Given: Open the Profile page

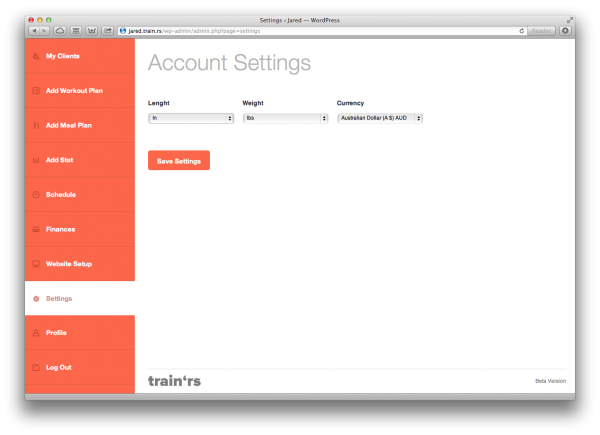Looking at the screenshot, I should pos(80,333).
